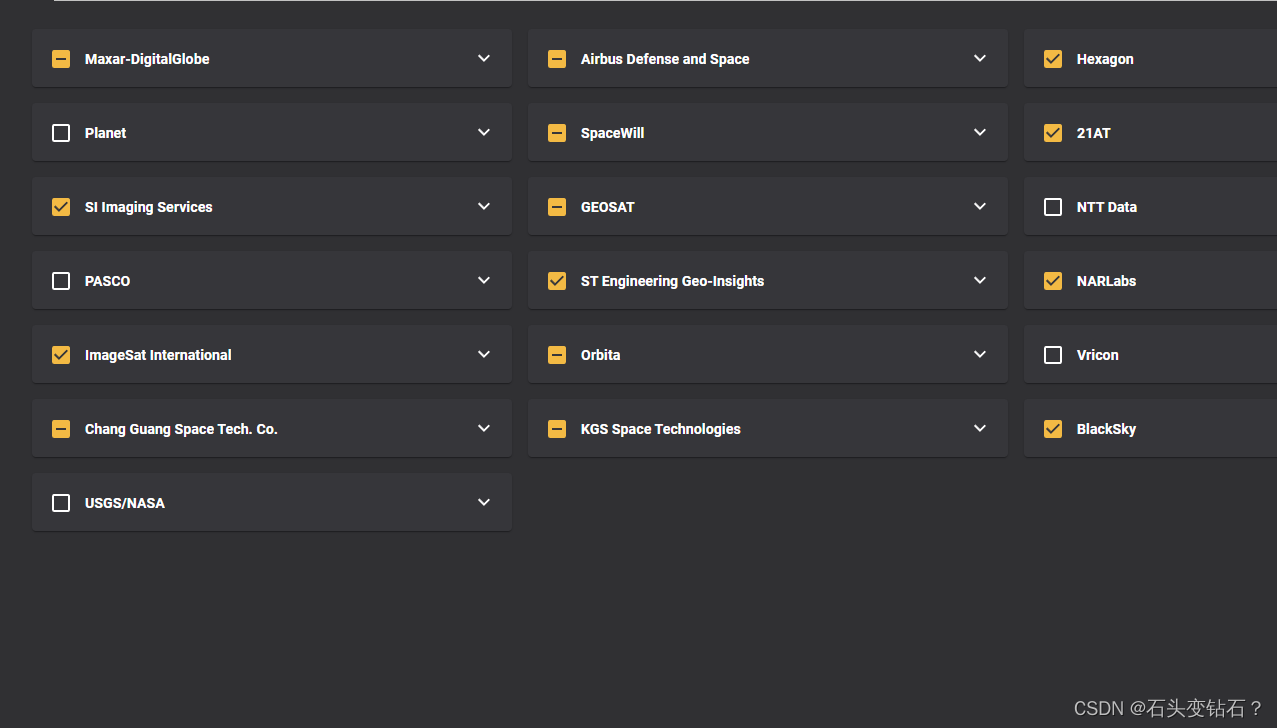The height and width of the screenshot is (728, 1277).
Task: Uncheck the Hexagon checkbox
Action: (1053, 59)
